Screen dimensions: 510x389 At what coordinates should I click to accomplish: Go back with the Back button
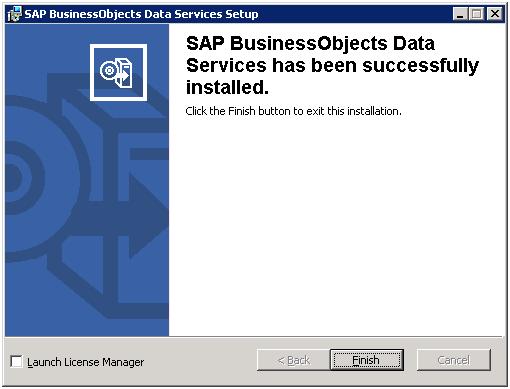pos(294,360)
